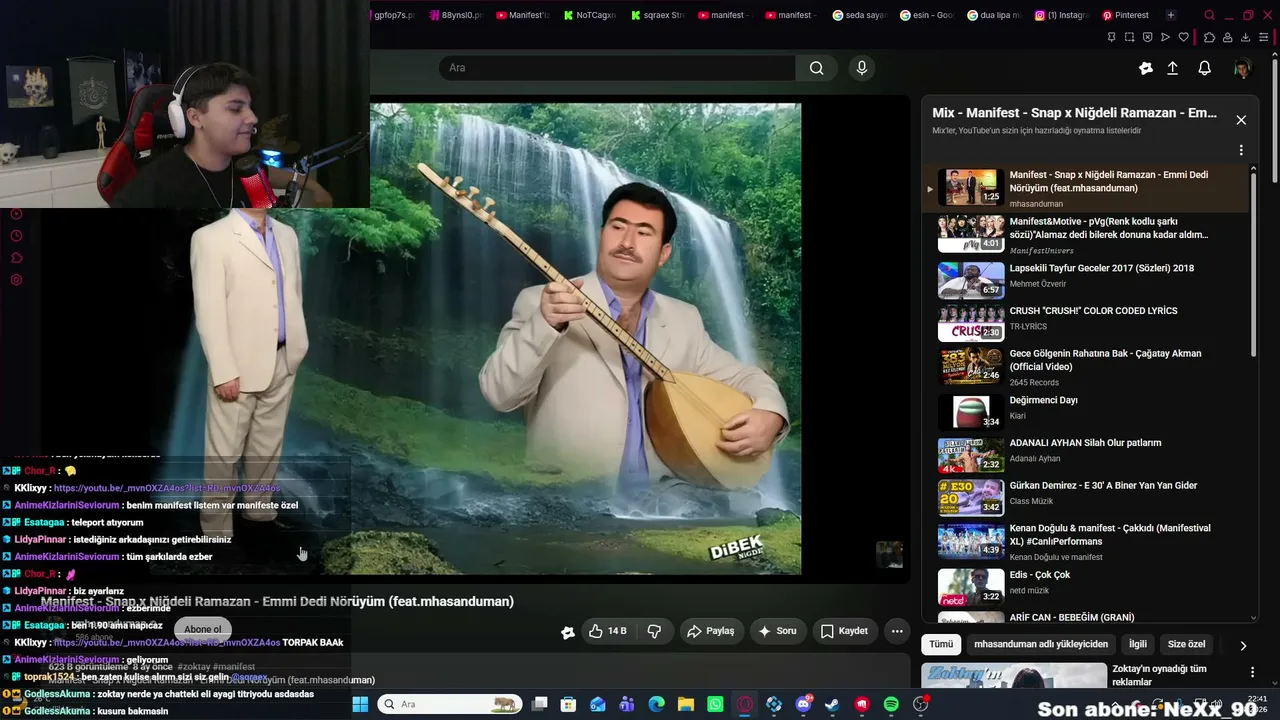
Task: Like the video with 14 B likes
Action: [x=607, y=631]
